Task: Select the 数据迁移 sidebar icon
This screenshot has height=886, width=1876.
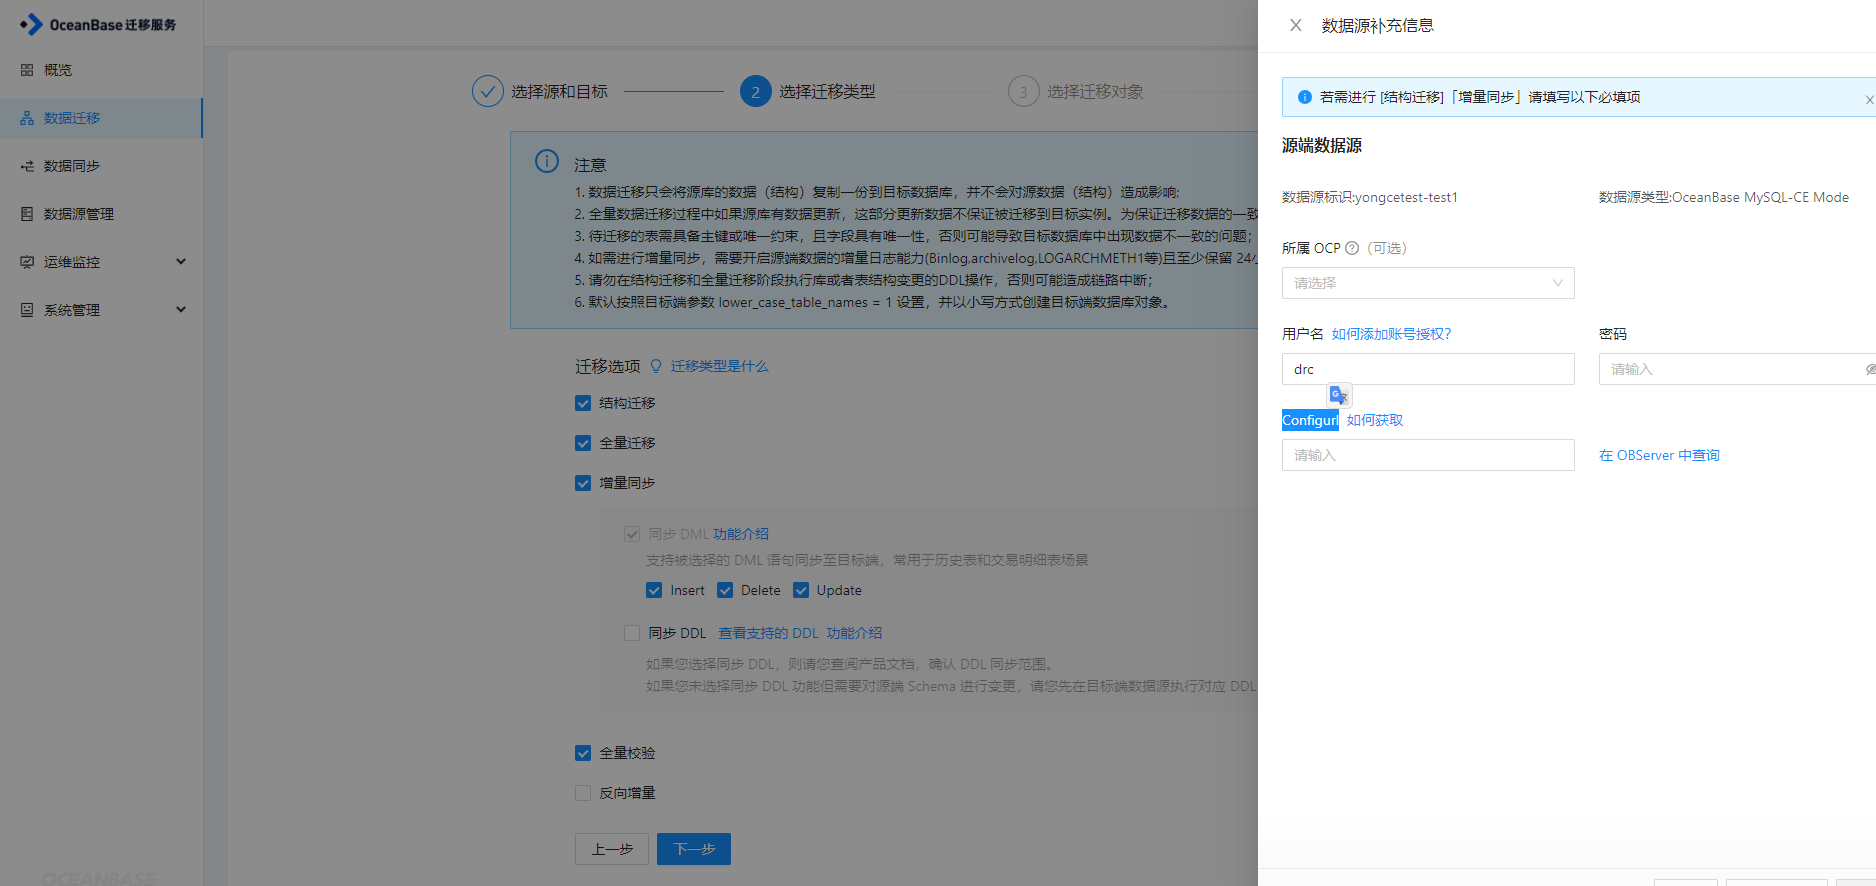Action: [27, 118]
